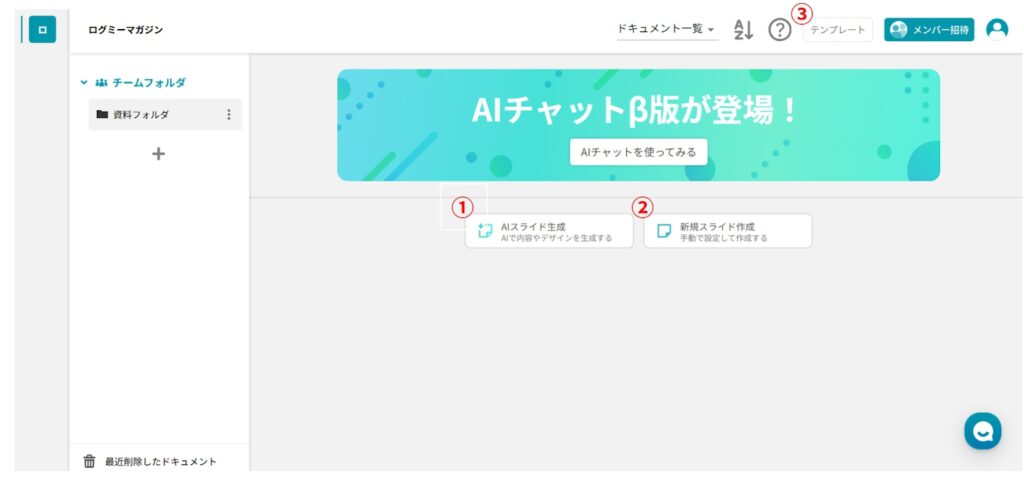1024x478 pixels.
Task: Open the 資料フォルダ three-dot options menu
Action: 229,115
